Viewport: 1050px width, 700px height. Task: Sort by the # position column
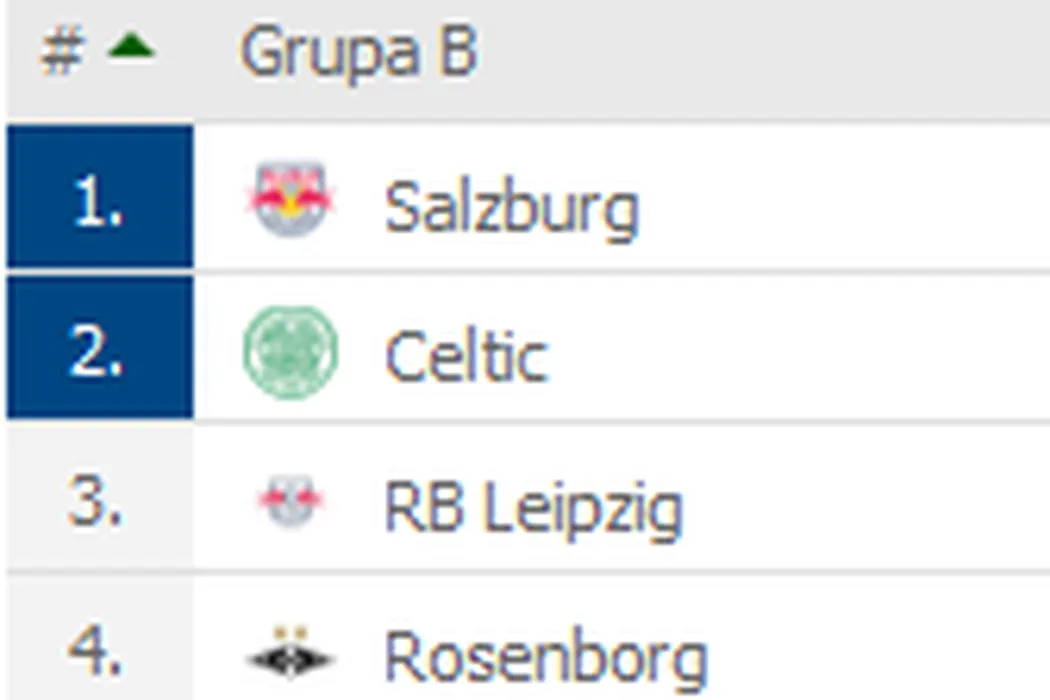tap(61, 52)
